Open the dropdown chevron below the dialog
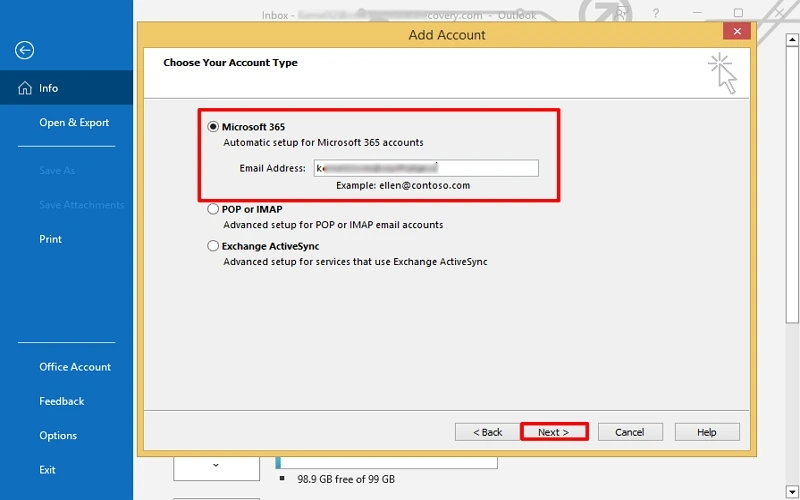 coord(216,465)
